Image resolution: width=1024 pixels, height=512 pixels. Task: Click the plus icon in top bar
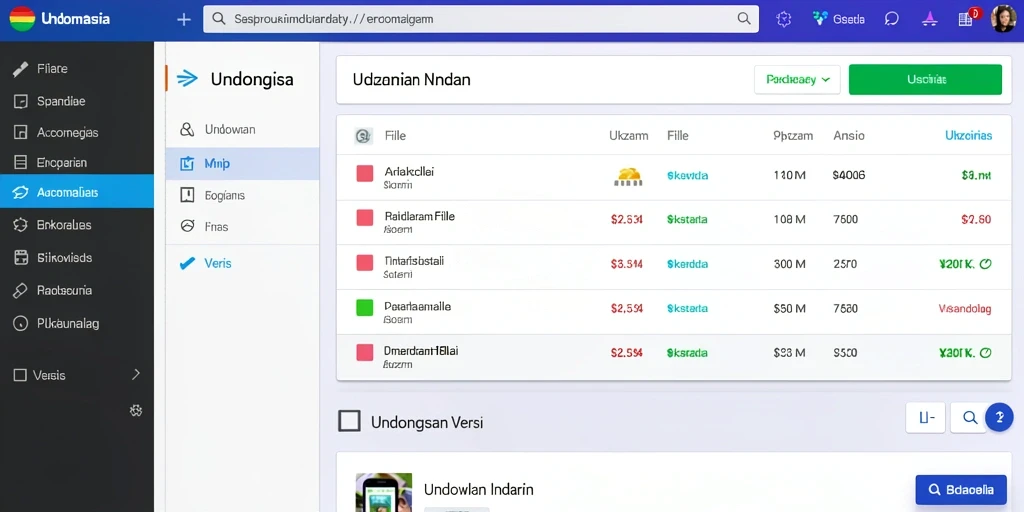tap(184, 20)
